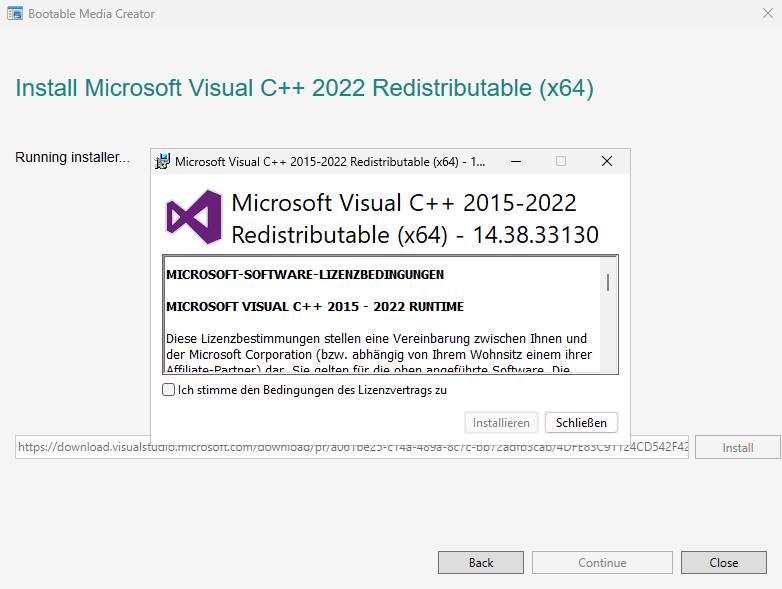
Task: Click the license text scrollbar thumb
Action: click(608, 282)
